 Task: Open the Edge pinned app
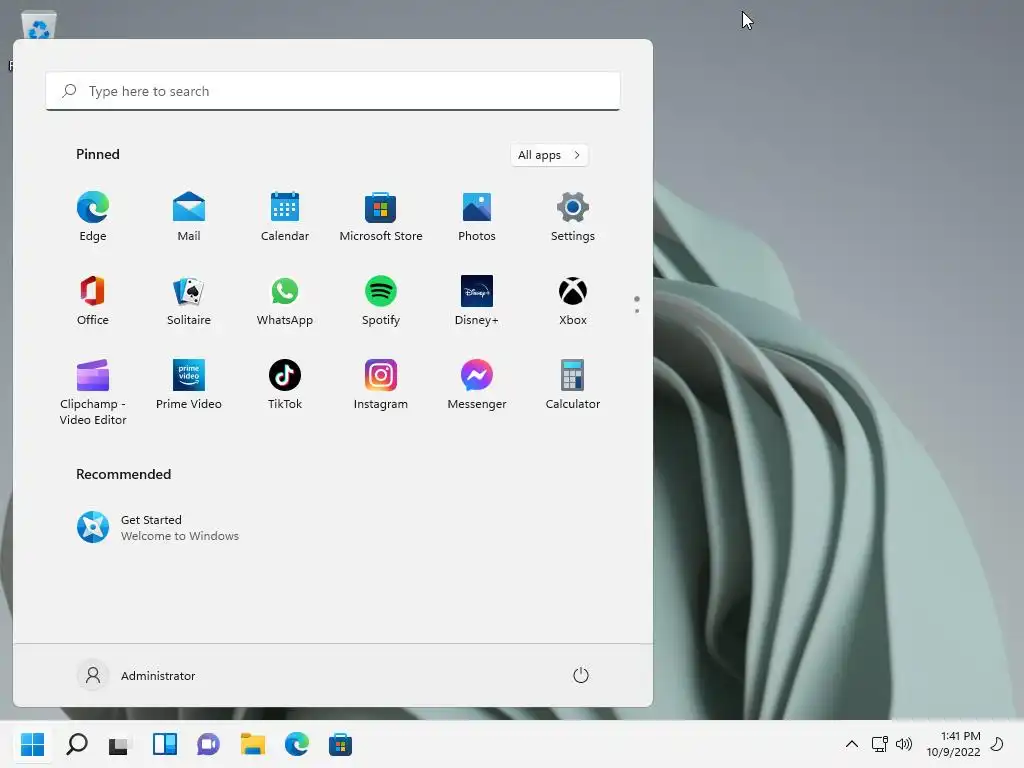[93, 216]
